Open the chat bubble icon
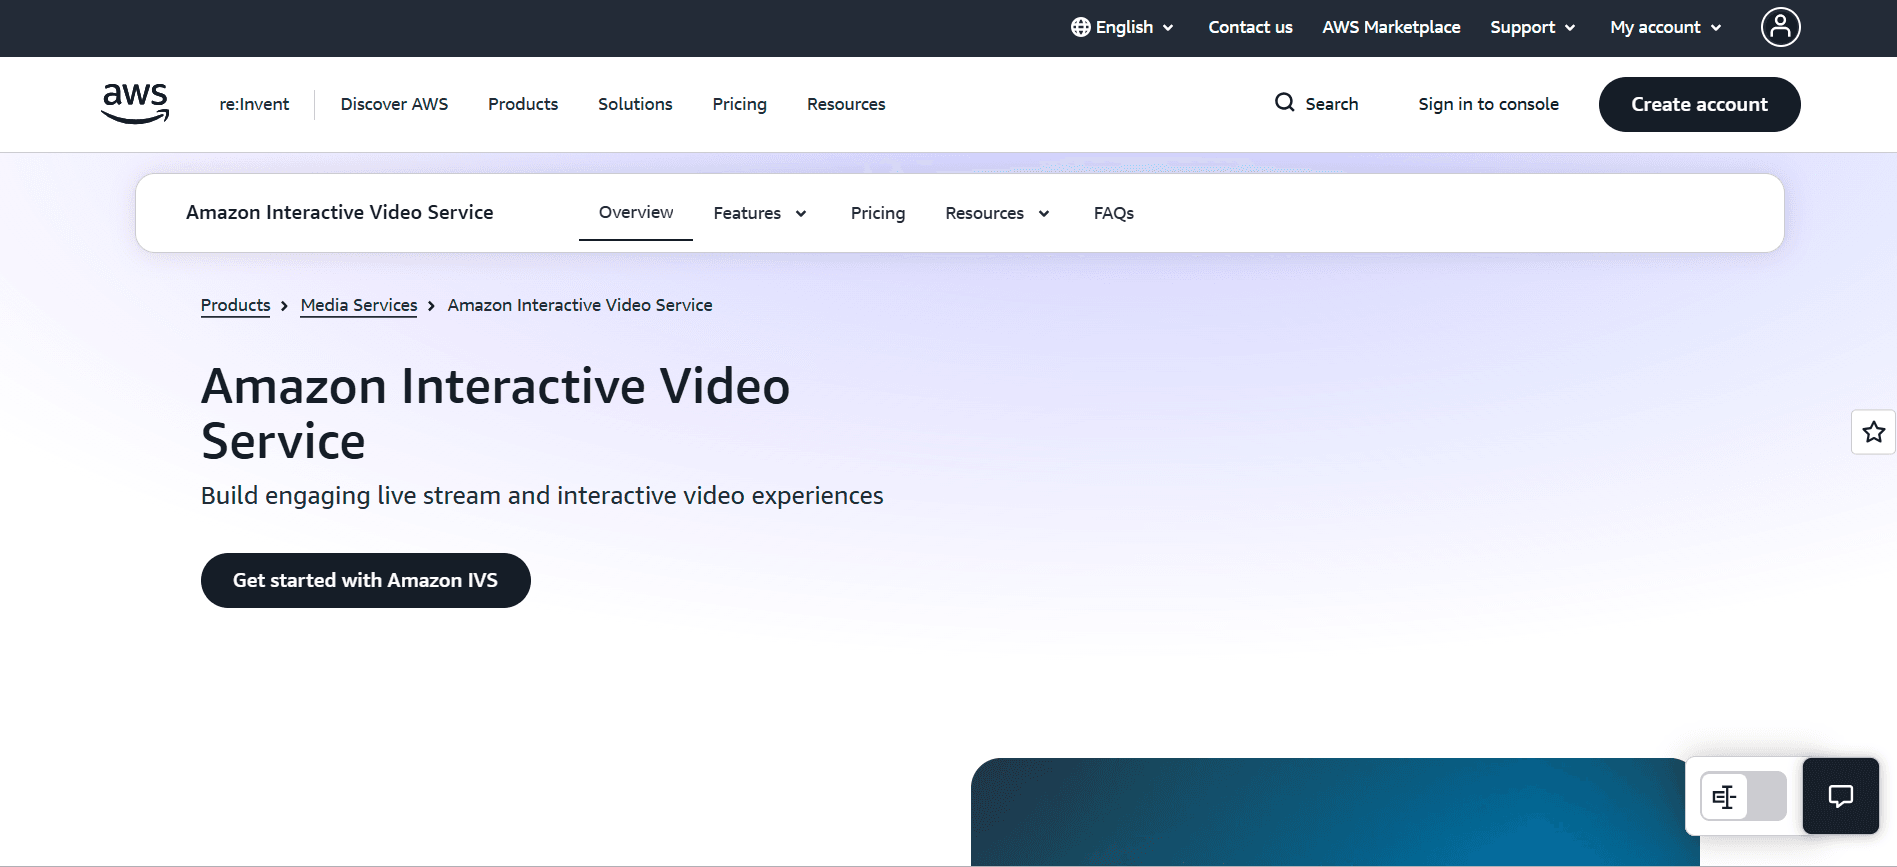The image size is (1897, 867). pos(1840,796)
